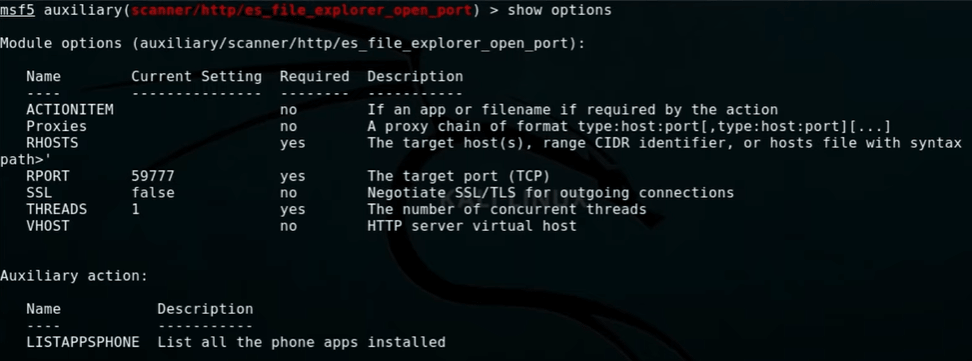Select the red module path scanner/http/es_file_explorer_open_port

point(302,11)
